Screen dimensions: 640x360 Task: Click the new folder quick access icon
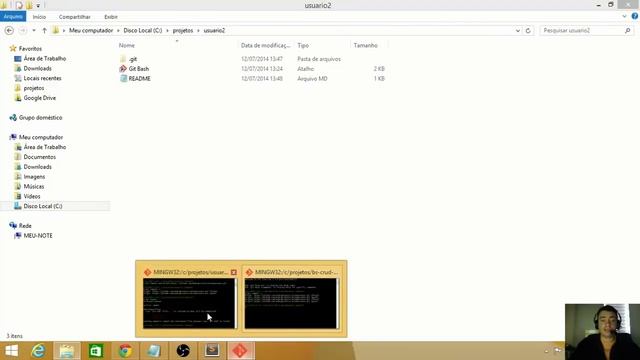pyautogui.click(x=29, y=5)
